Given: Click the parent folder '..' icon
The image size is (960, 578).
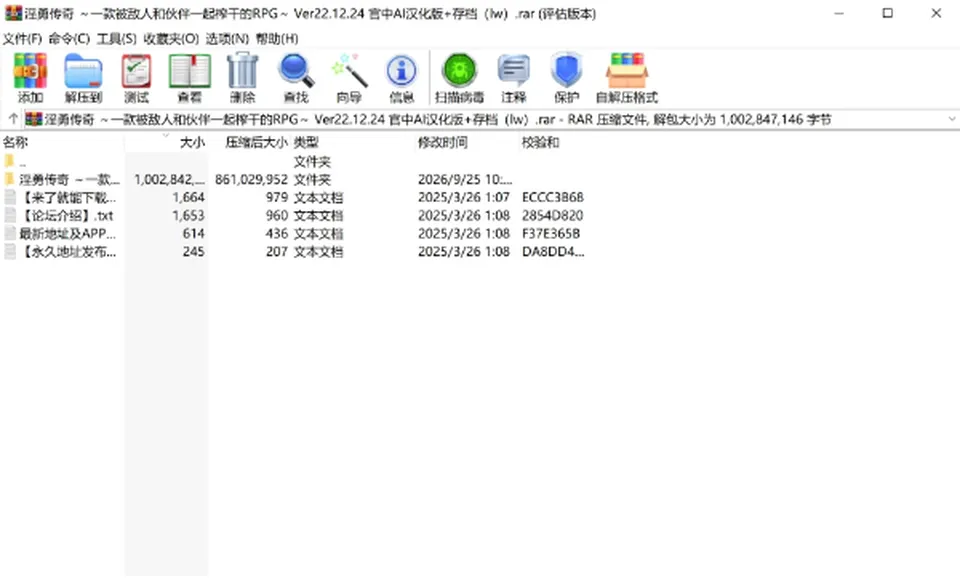Looking at the screenshot, I should [9, 162].
